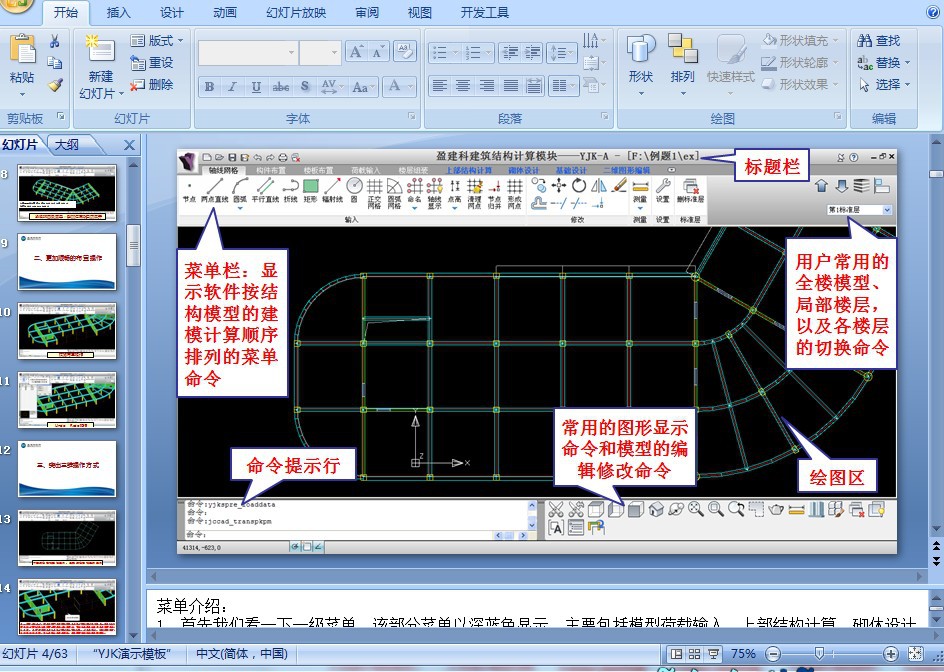
Task: Open the Columns dropdown in paragraph group
Action: [x=564, y=86]
